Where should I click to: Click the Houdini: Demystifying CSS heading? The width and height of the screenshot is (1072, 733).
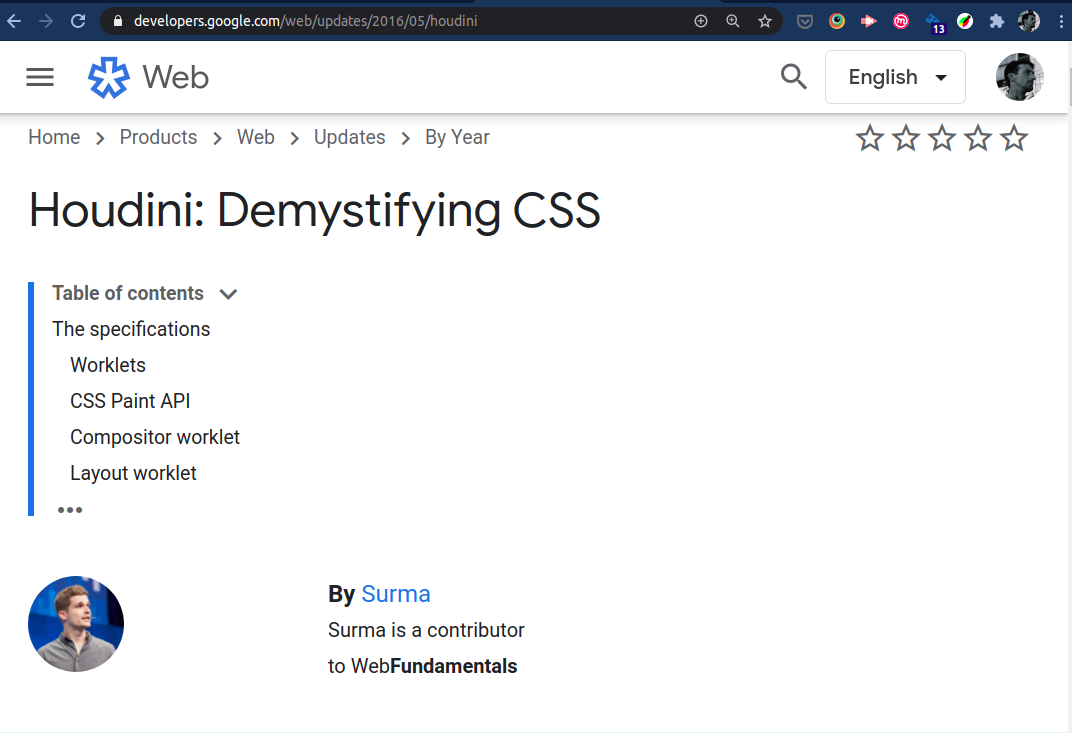coord(314,210)
